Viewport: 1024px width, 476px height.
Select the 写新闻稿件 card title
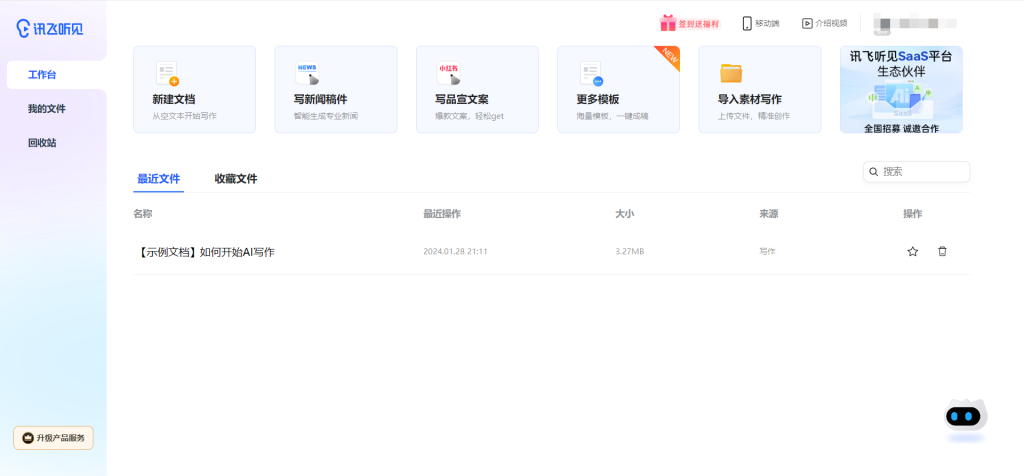[x=320, y=99]
